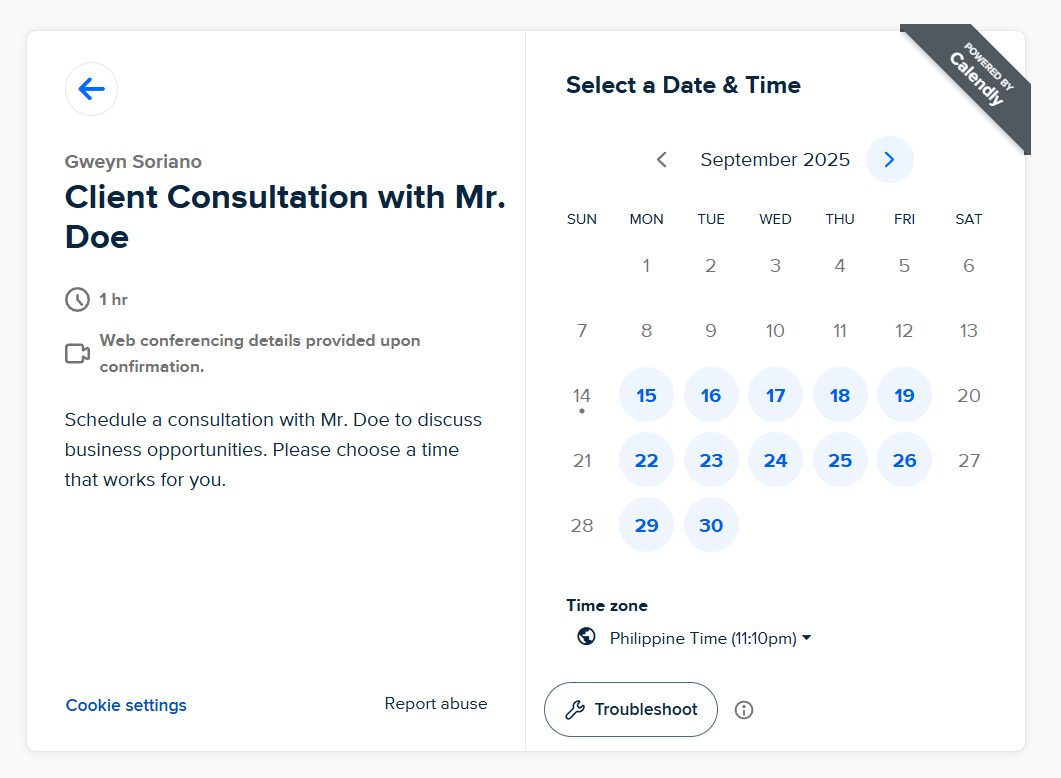Go to the previous month
Image resolution: width=1061 pixels, height=778 pixels.
(661, 160)
